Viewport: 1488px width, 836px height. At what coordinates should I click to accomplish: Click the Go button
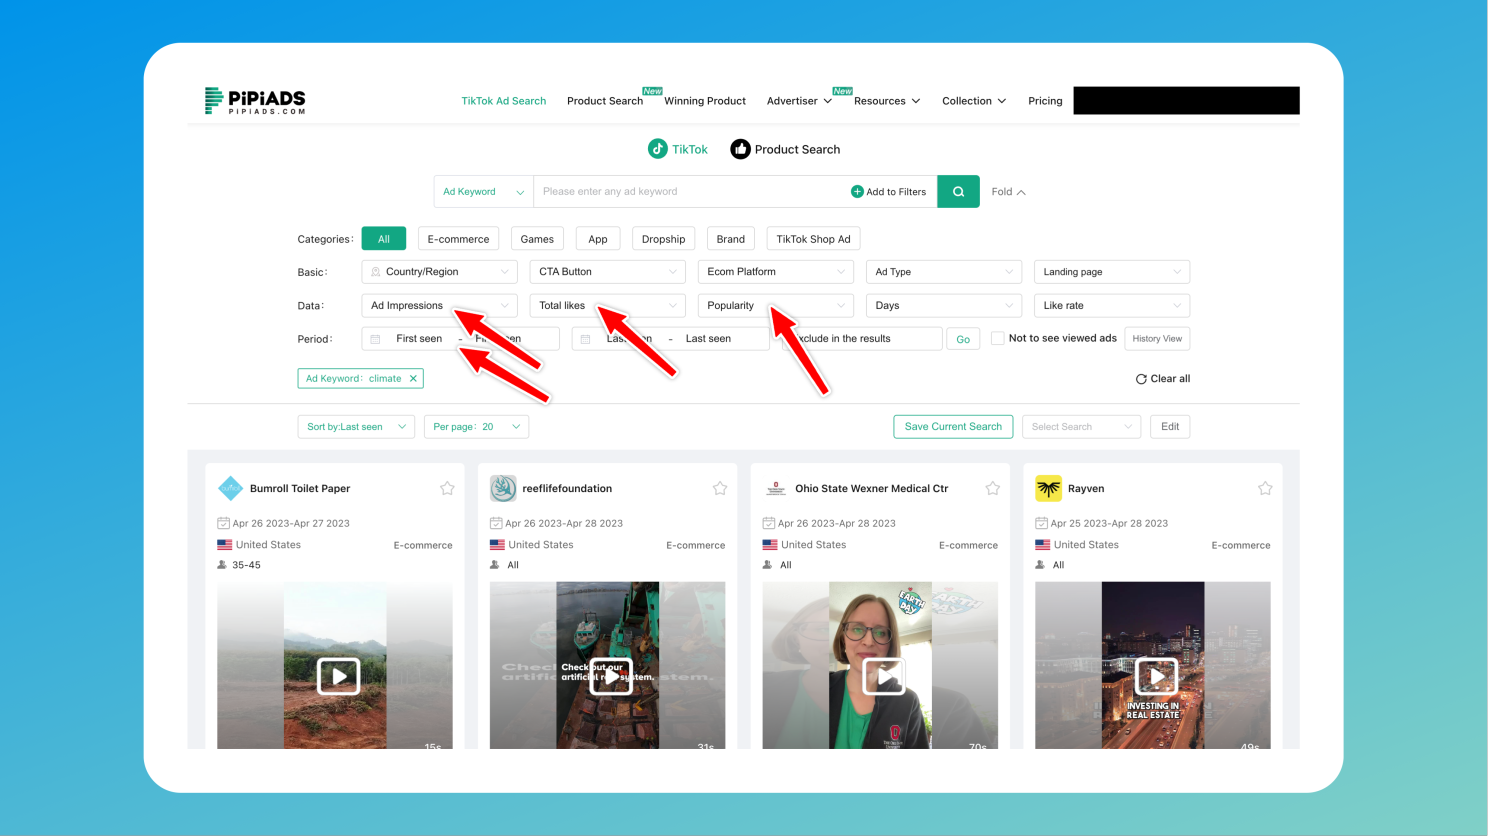(963, 339)
